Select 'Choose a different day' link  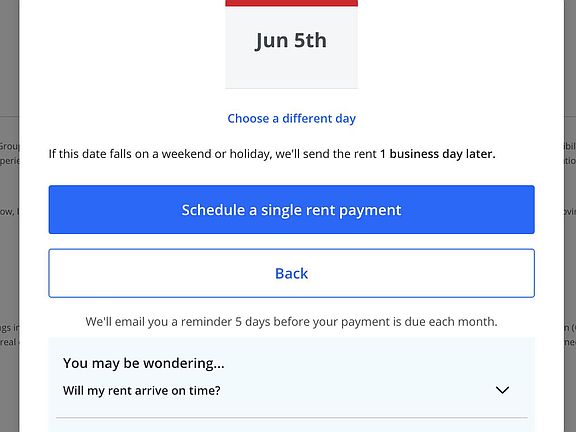291,118
